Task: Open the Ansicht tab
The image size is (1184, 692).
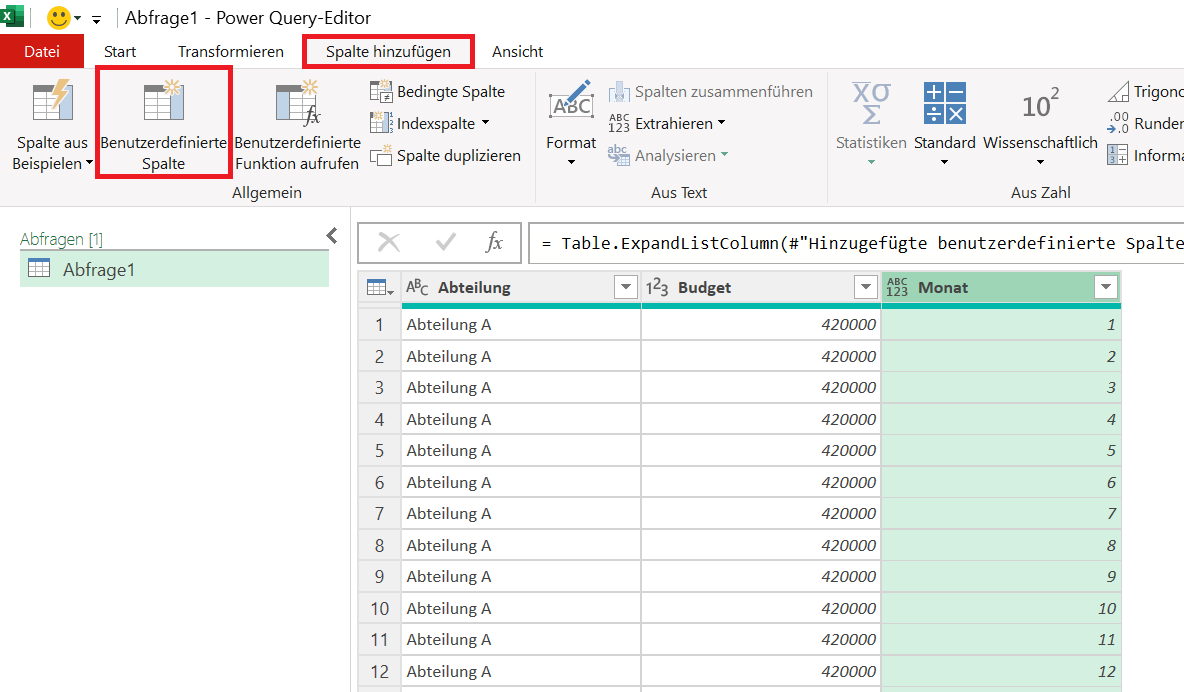Action: [x=517, y=51]
